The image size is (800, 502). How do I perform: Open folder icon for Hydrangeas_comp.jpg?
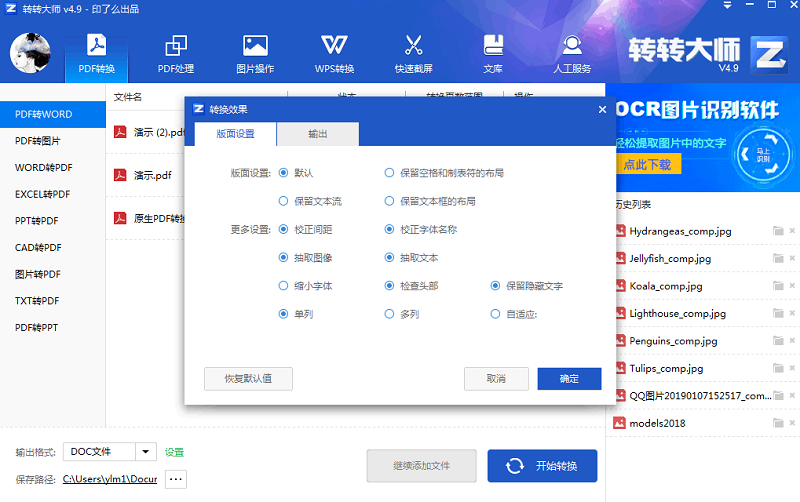[x=778, y=231]
